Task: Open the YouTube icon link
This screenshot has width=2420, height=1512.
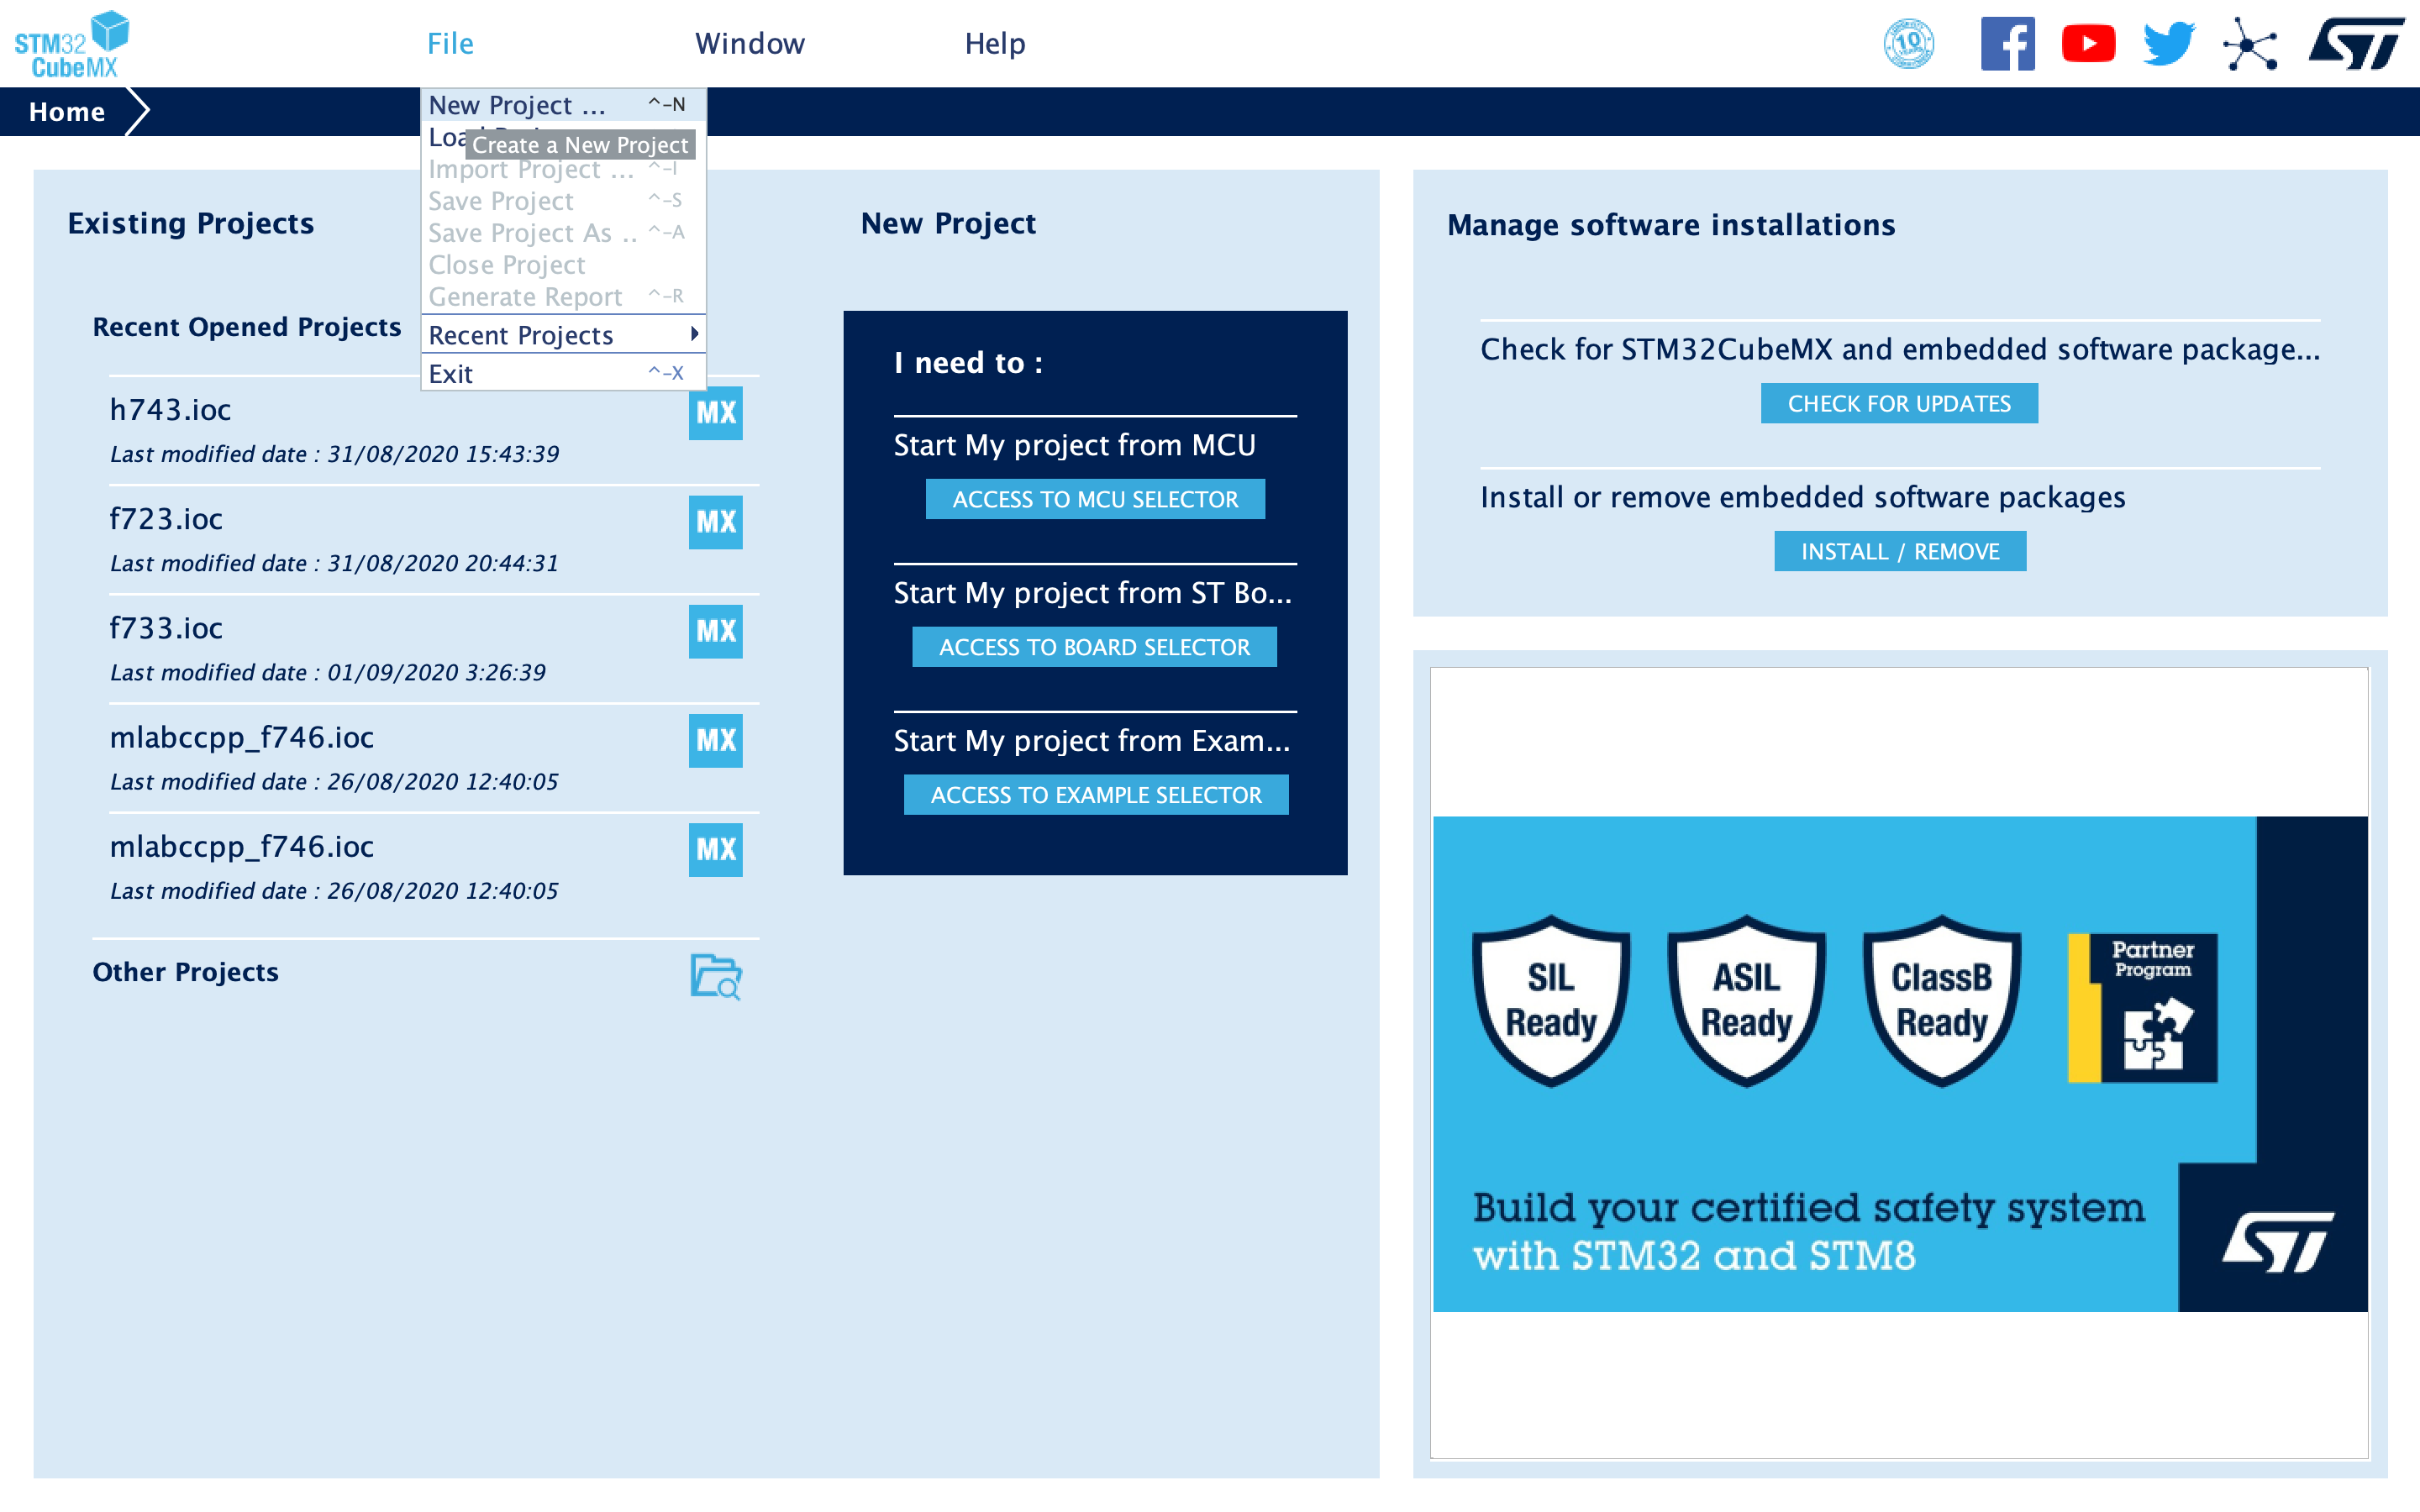Action: click(x=2088, y=44)
